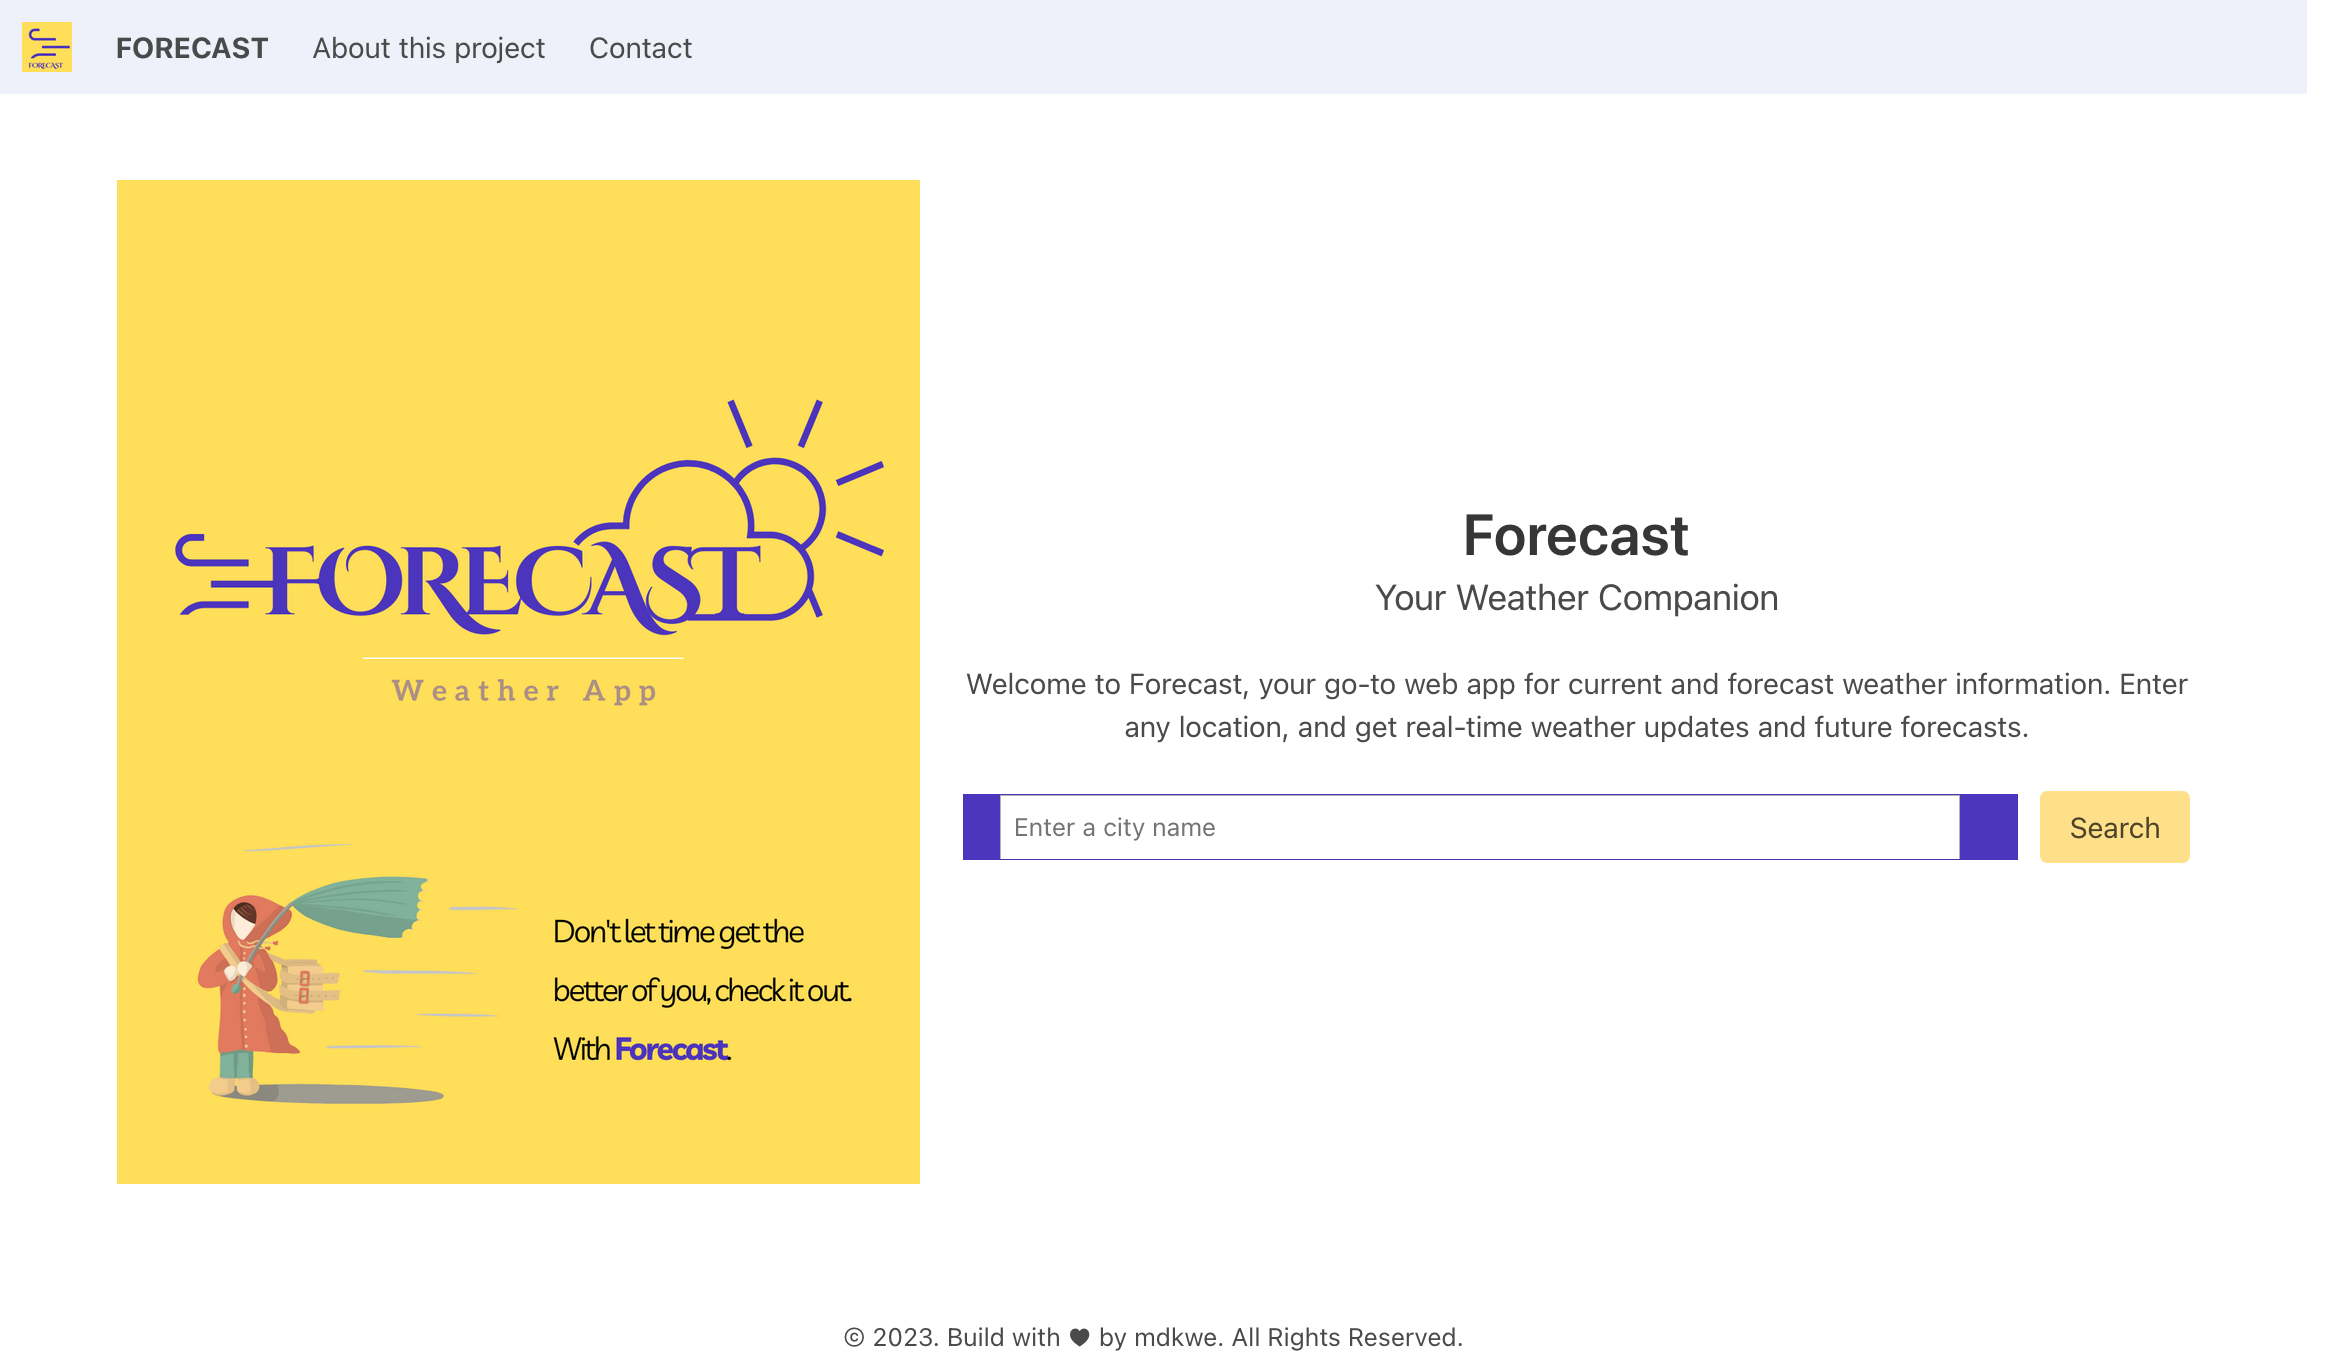Open the Contact page
This screenshot has height=1370, width=2330.
(x=640, y=48)
